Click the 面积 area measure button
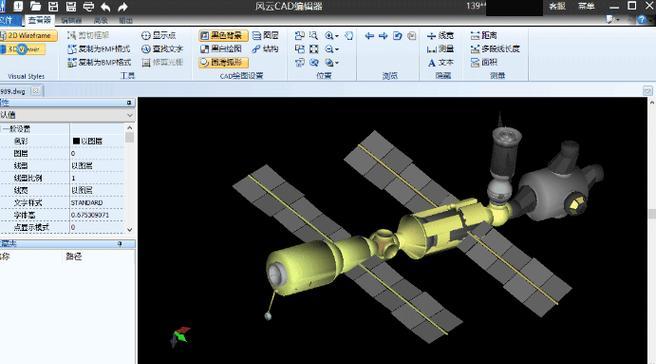 click(484, 62)
